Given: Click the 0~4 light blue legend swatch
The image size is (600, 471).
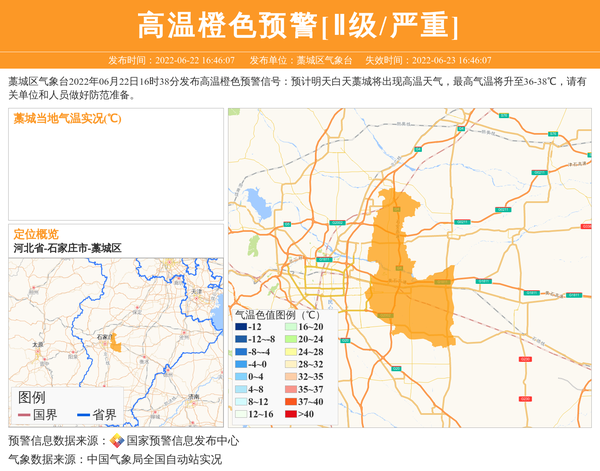Looking at the screenshot, I should click(x=241, y=377).
